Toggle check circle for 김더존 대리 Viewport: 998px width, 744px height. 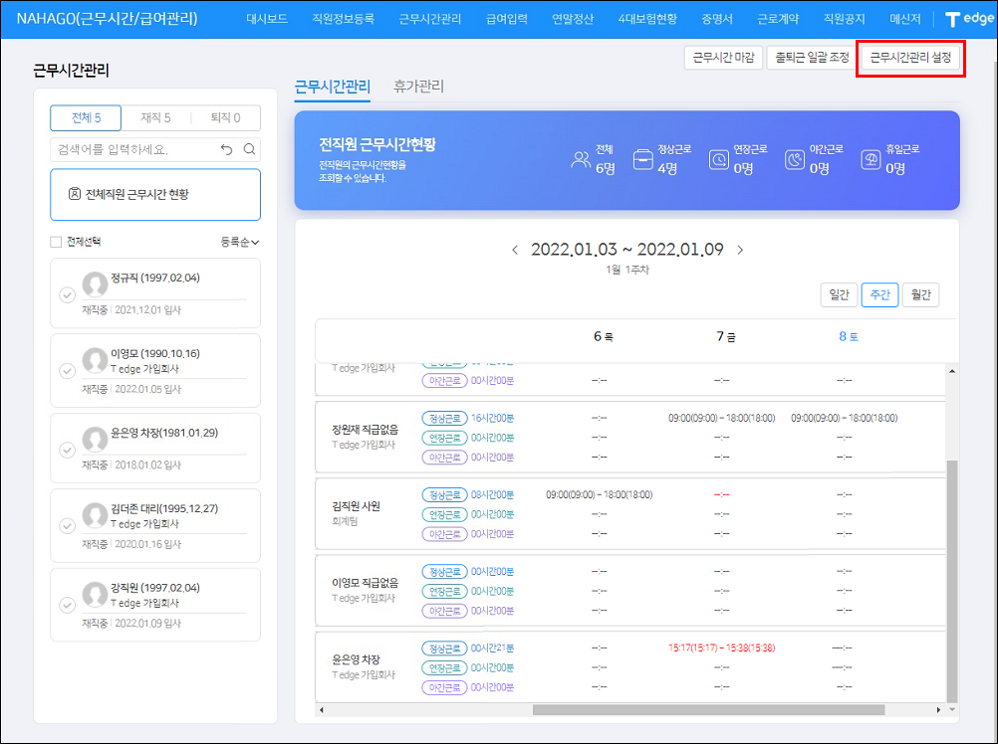point(67,526)
